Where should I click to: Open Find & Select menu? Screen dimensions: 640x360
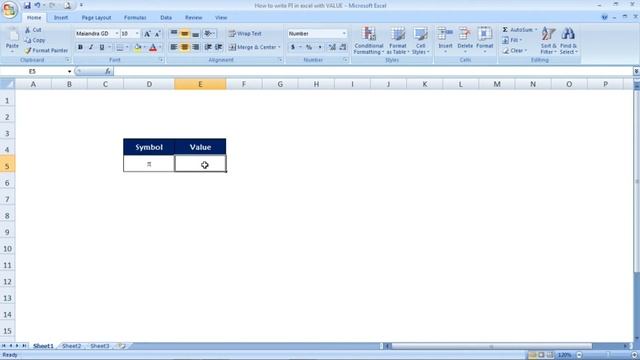(568, 40)
